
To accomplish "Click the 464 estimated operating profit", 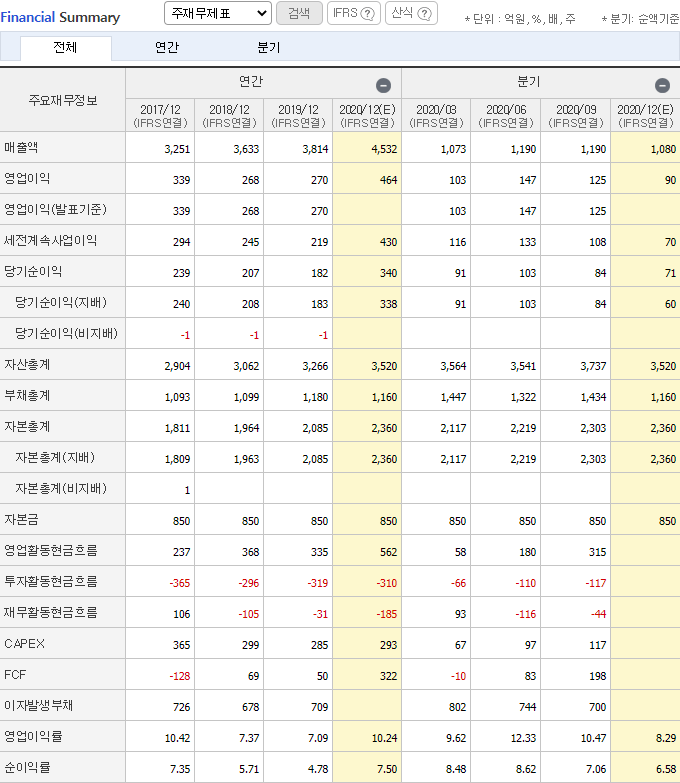I will click(388, 180).
